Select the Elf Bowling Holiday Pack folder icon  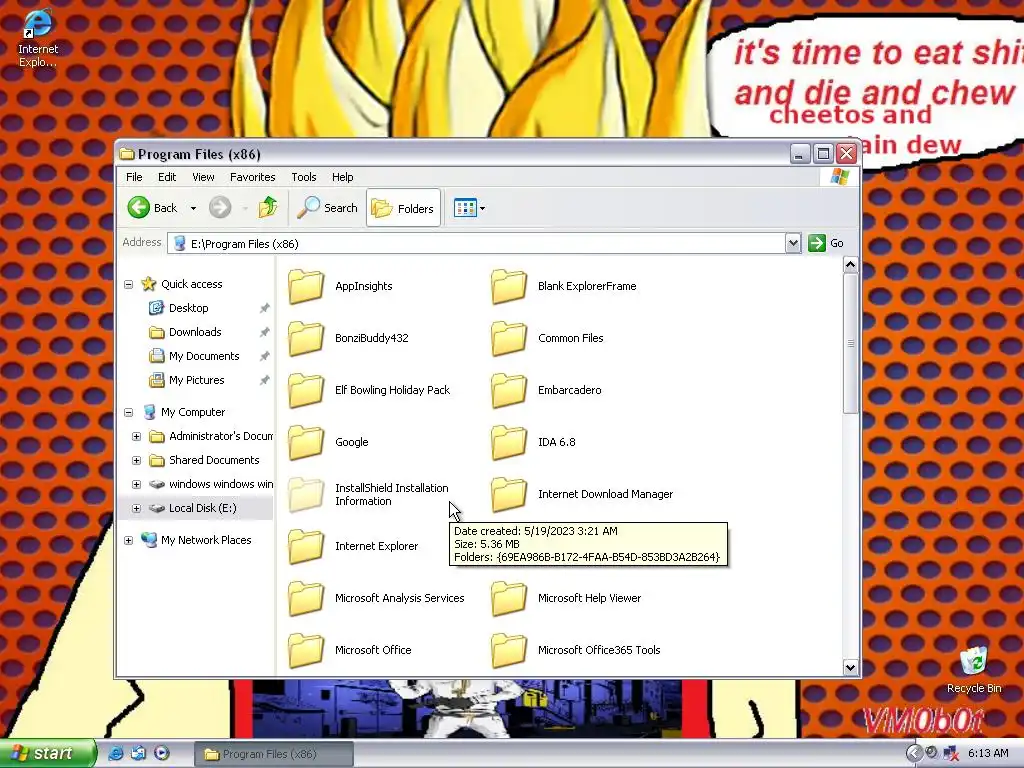306,390
